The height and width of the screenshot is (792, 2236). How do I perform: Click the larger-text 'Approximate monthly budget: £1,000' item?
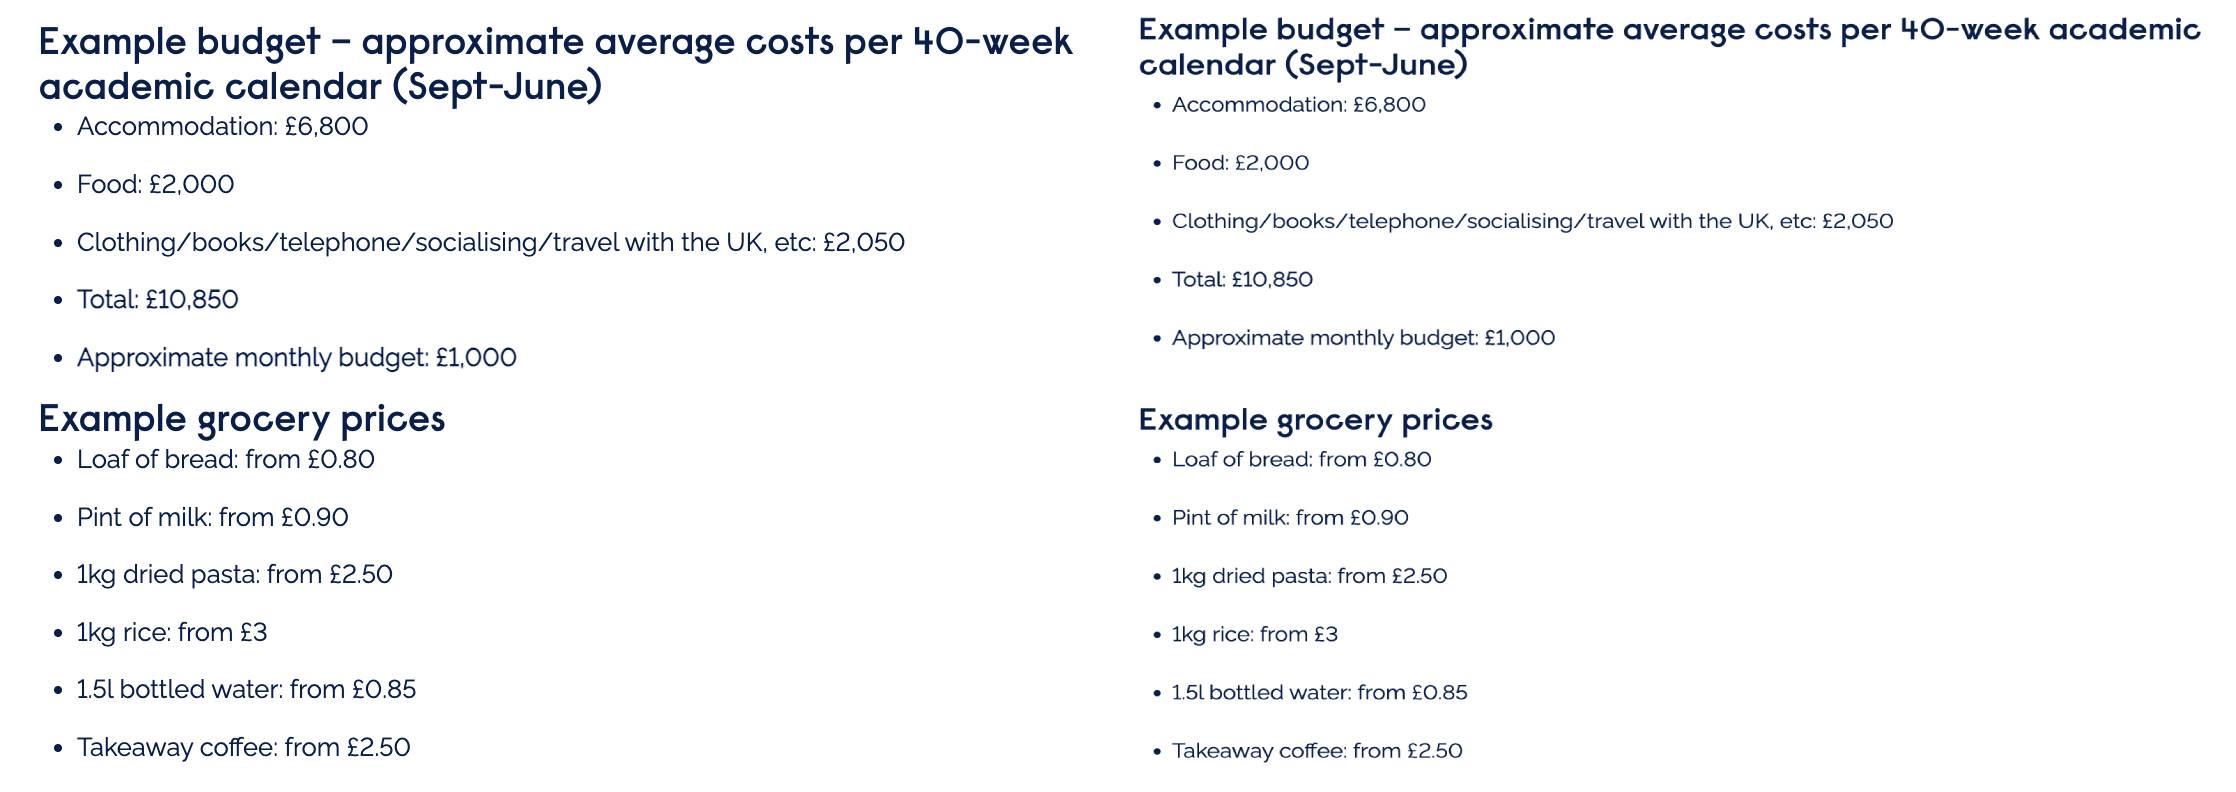[x=296, y=358]
